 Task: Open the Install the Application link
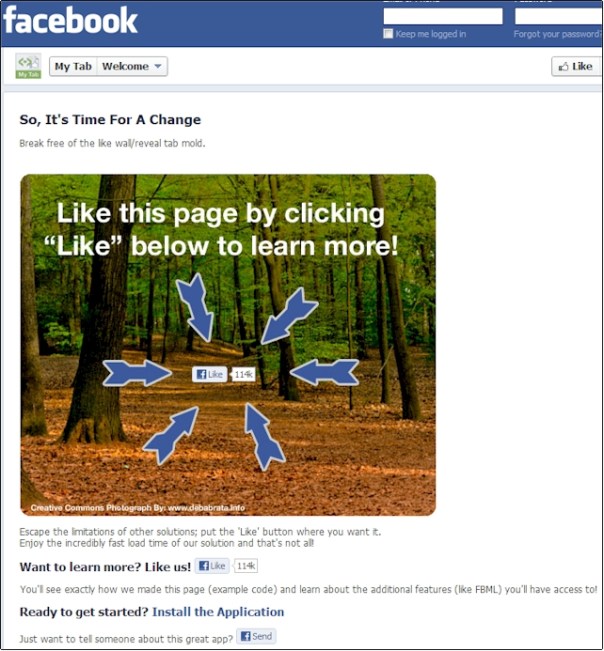(218, 612)
